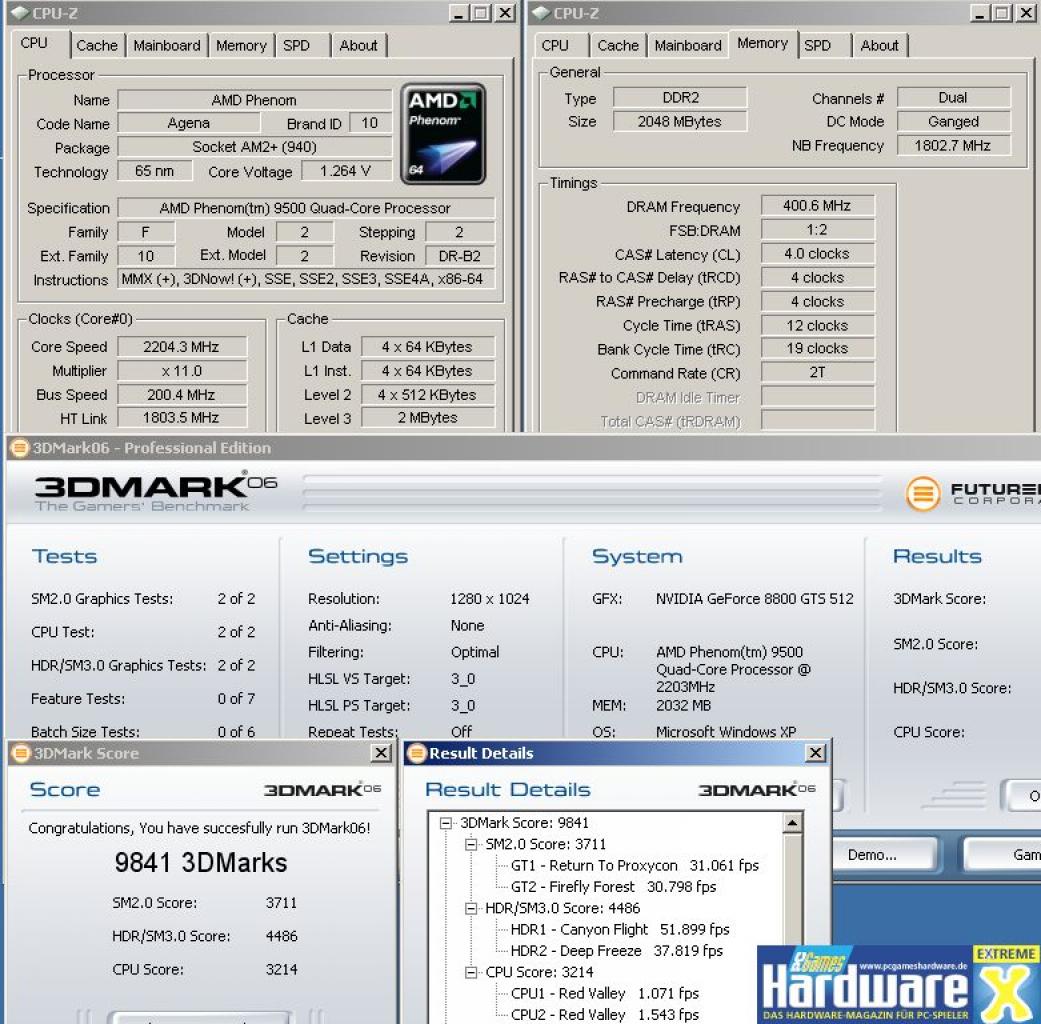Screen dimensions: 1041x1024
Task: Click the Core Speed 2204.3 MHz field
Action: tap(182, 347)
